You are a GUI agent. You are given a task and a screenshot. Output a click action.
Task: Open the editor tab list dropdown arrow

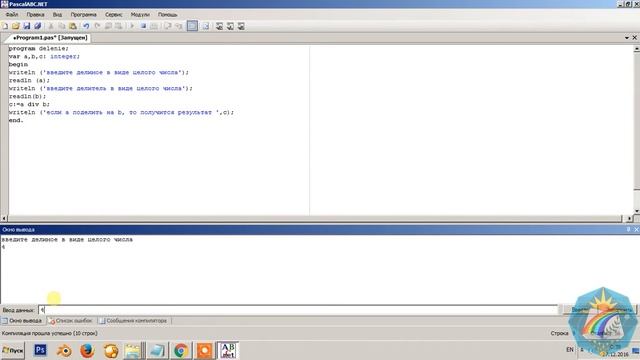click(x=627, y=38)
